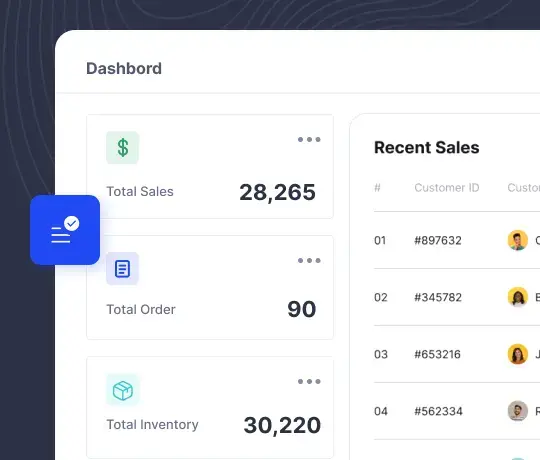Click the Total Sales label
The width and height of the screenshot is (540, 460).
140,191
